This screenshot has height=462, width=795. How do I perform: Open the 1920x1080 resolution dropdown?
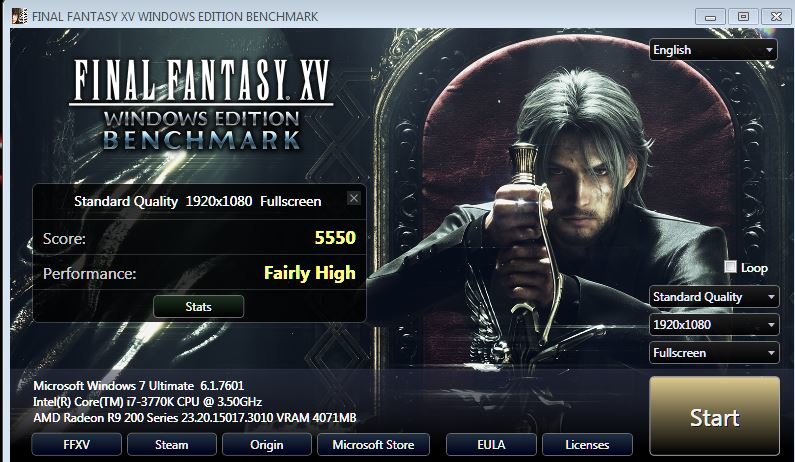pos(714,325)
